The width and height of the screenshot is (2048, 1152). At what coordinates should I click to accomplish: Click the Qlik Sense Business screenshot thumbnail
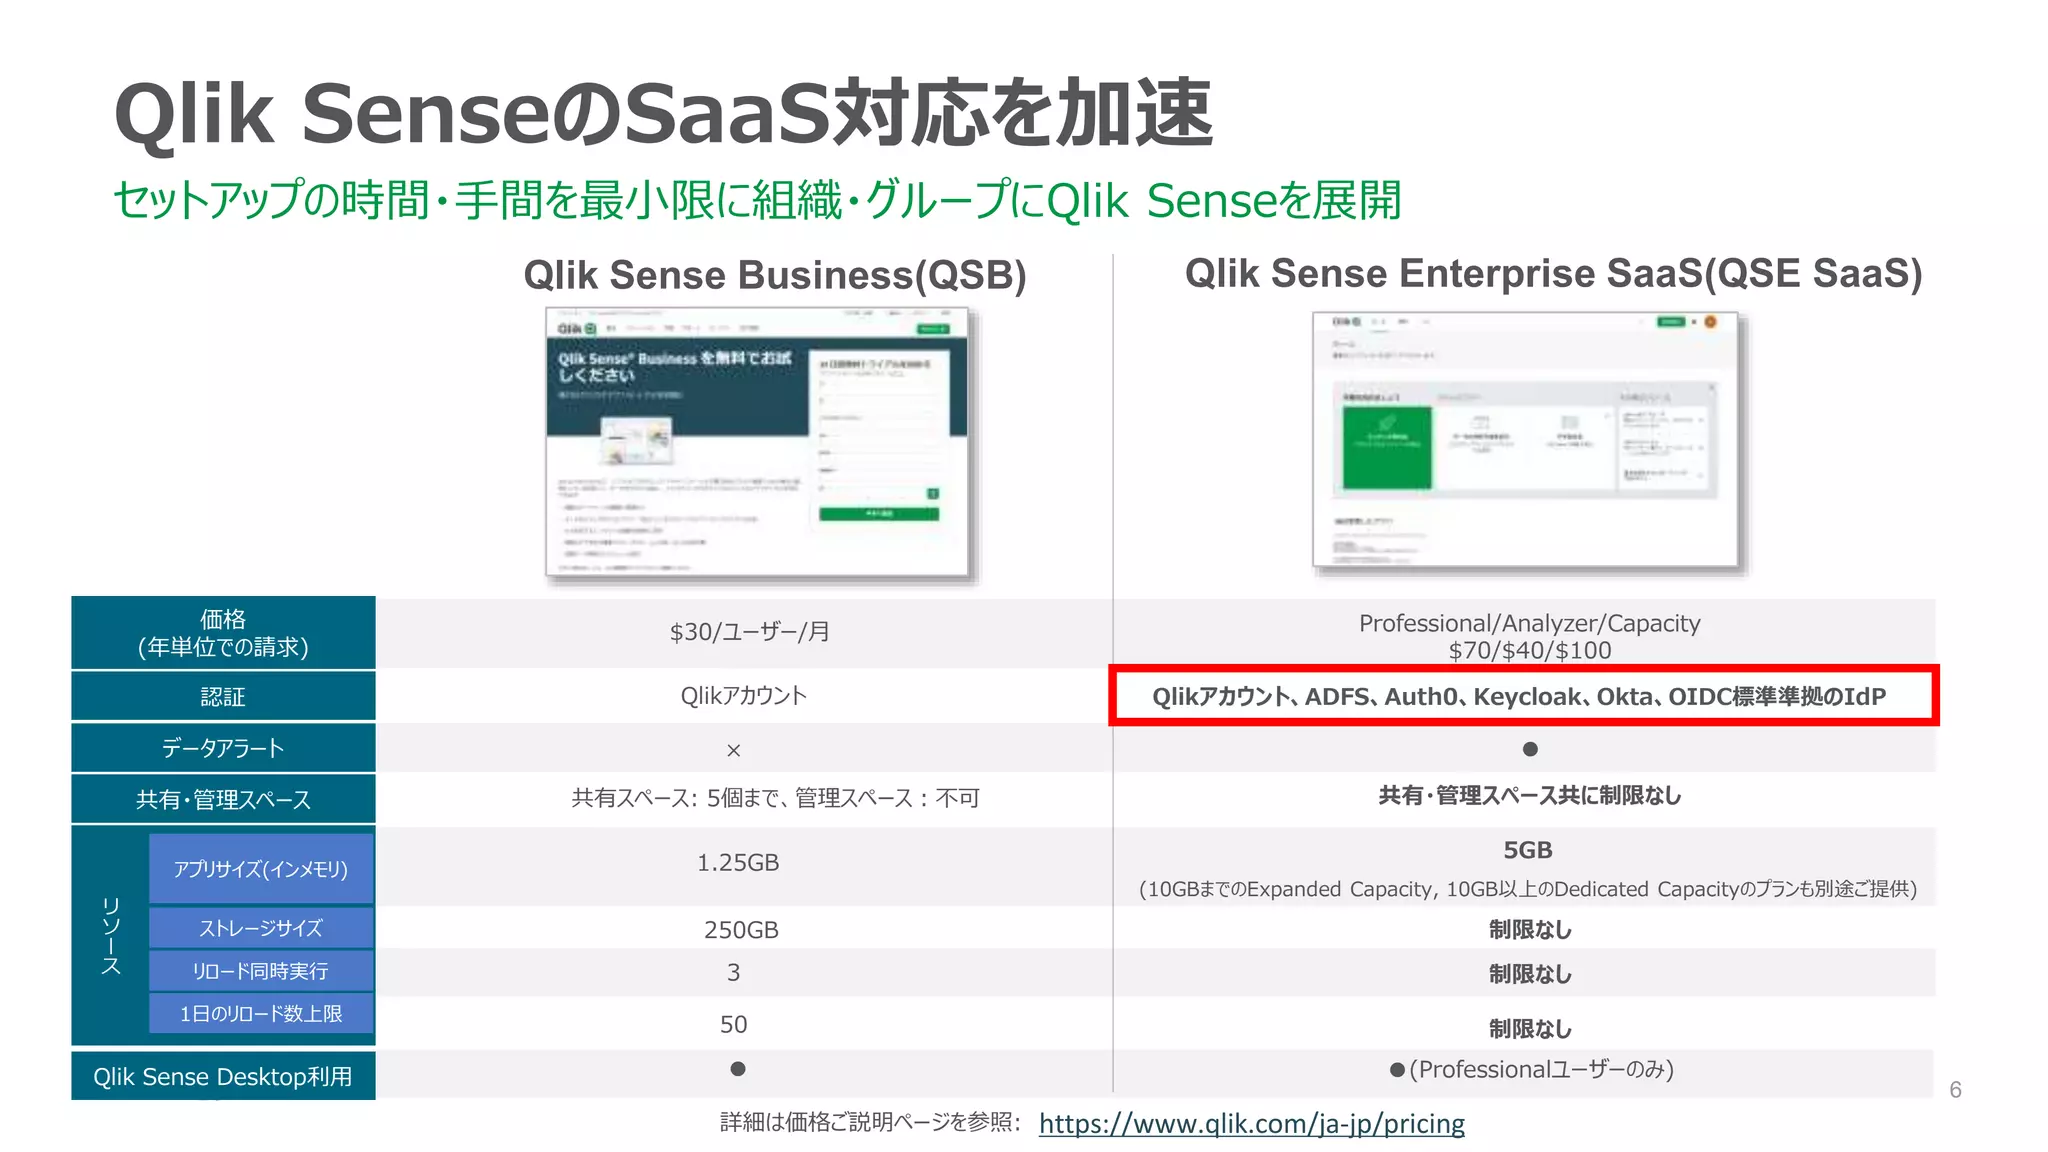tap(758, 442)
